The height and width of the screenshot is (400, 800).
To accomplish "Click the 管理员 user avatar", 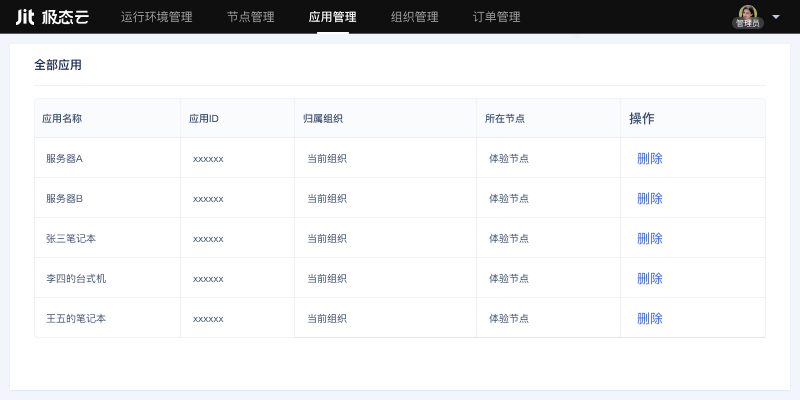I will coord(748,16).
